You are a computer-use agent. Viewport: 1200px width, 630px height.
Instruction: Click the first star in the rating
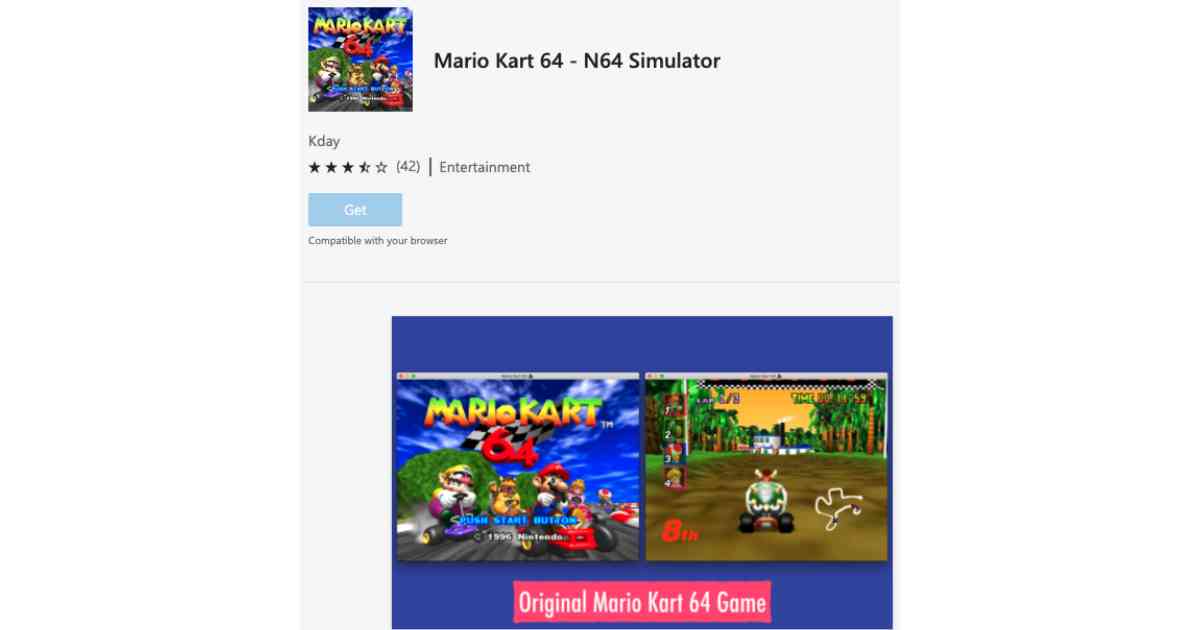coord(315,167)
